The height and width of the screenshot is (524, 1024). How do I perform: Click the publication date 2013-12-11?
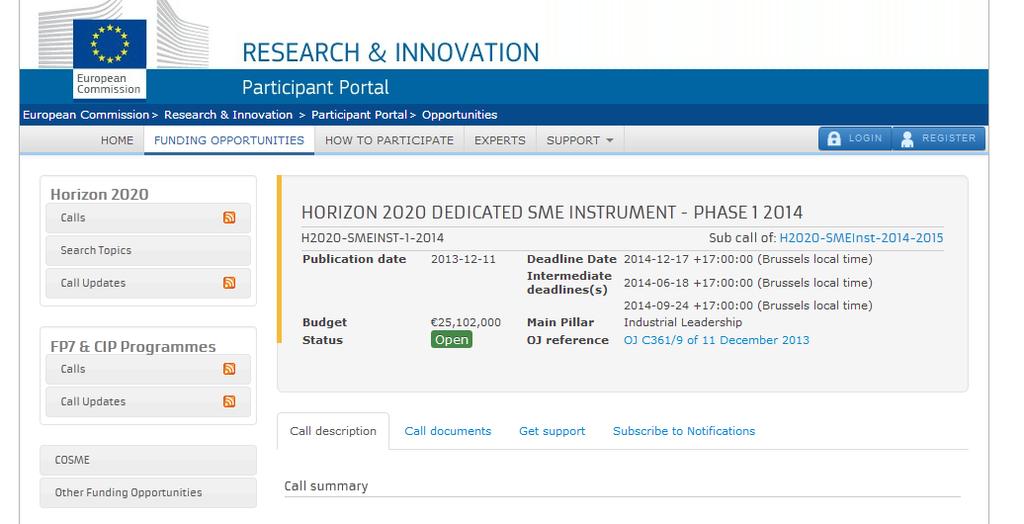click(463, 259)
